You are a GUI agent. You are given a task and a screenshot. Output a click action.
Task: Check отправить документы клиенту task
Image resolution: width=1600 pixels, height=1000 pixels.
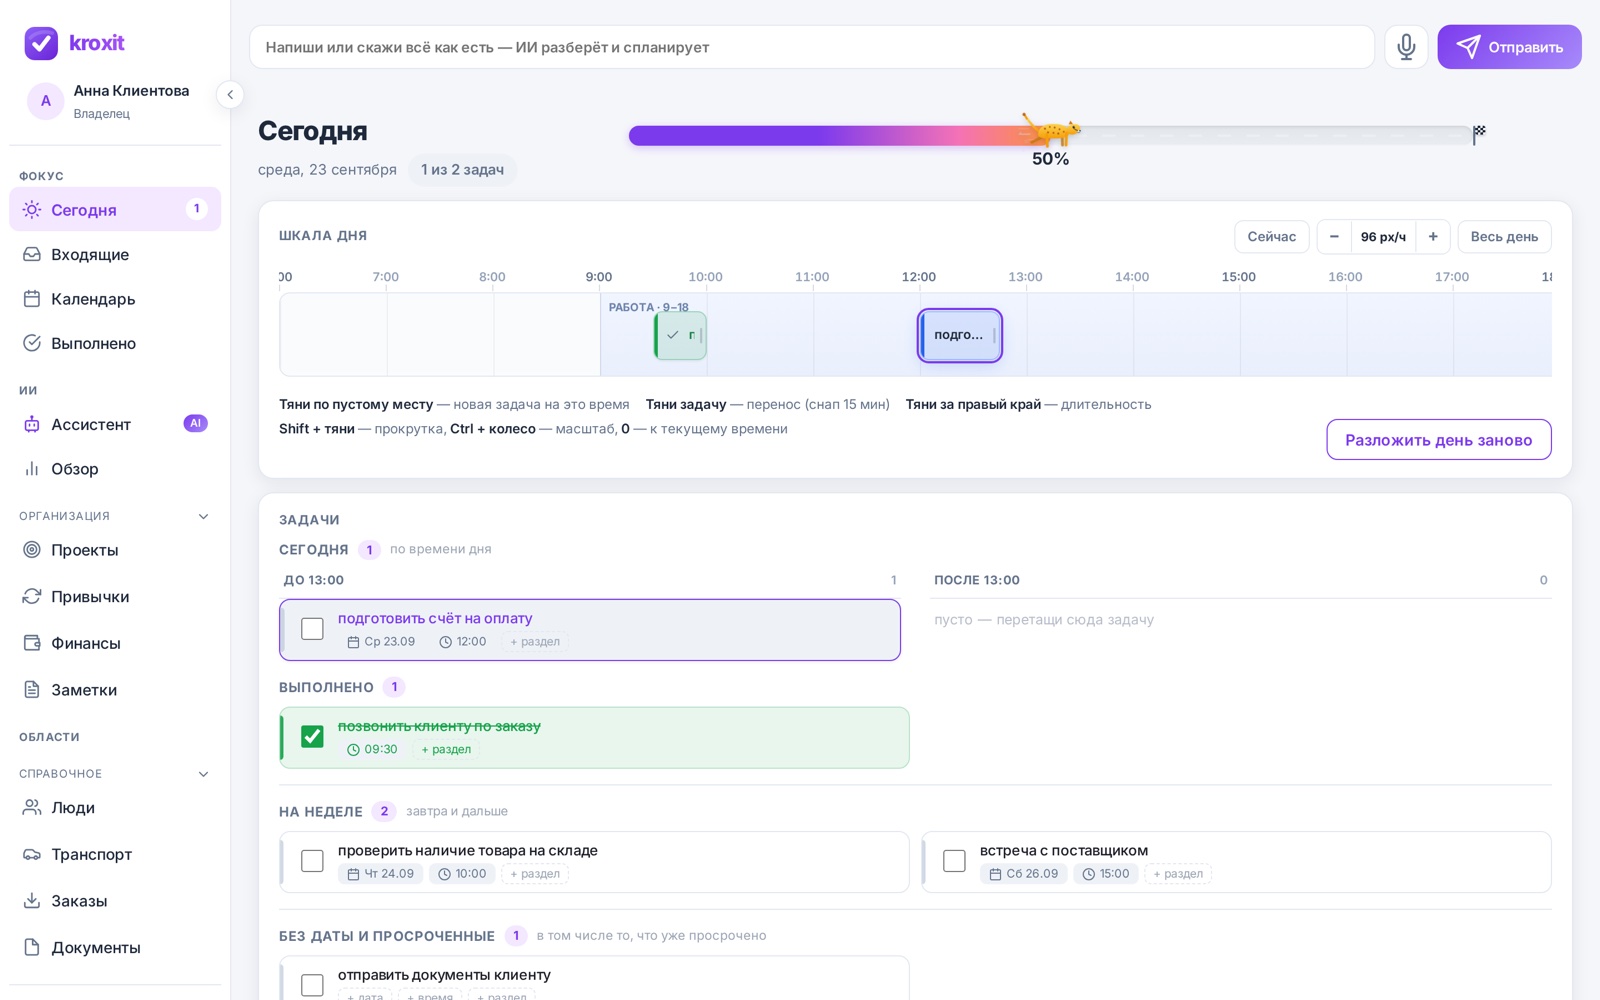click(x=312, y=985)
